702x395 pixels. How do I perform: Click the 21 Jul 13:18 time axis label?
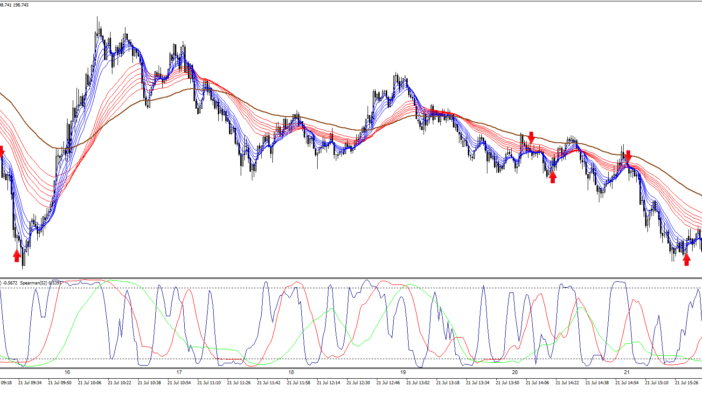tap(448, 383)
